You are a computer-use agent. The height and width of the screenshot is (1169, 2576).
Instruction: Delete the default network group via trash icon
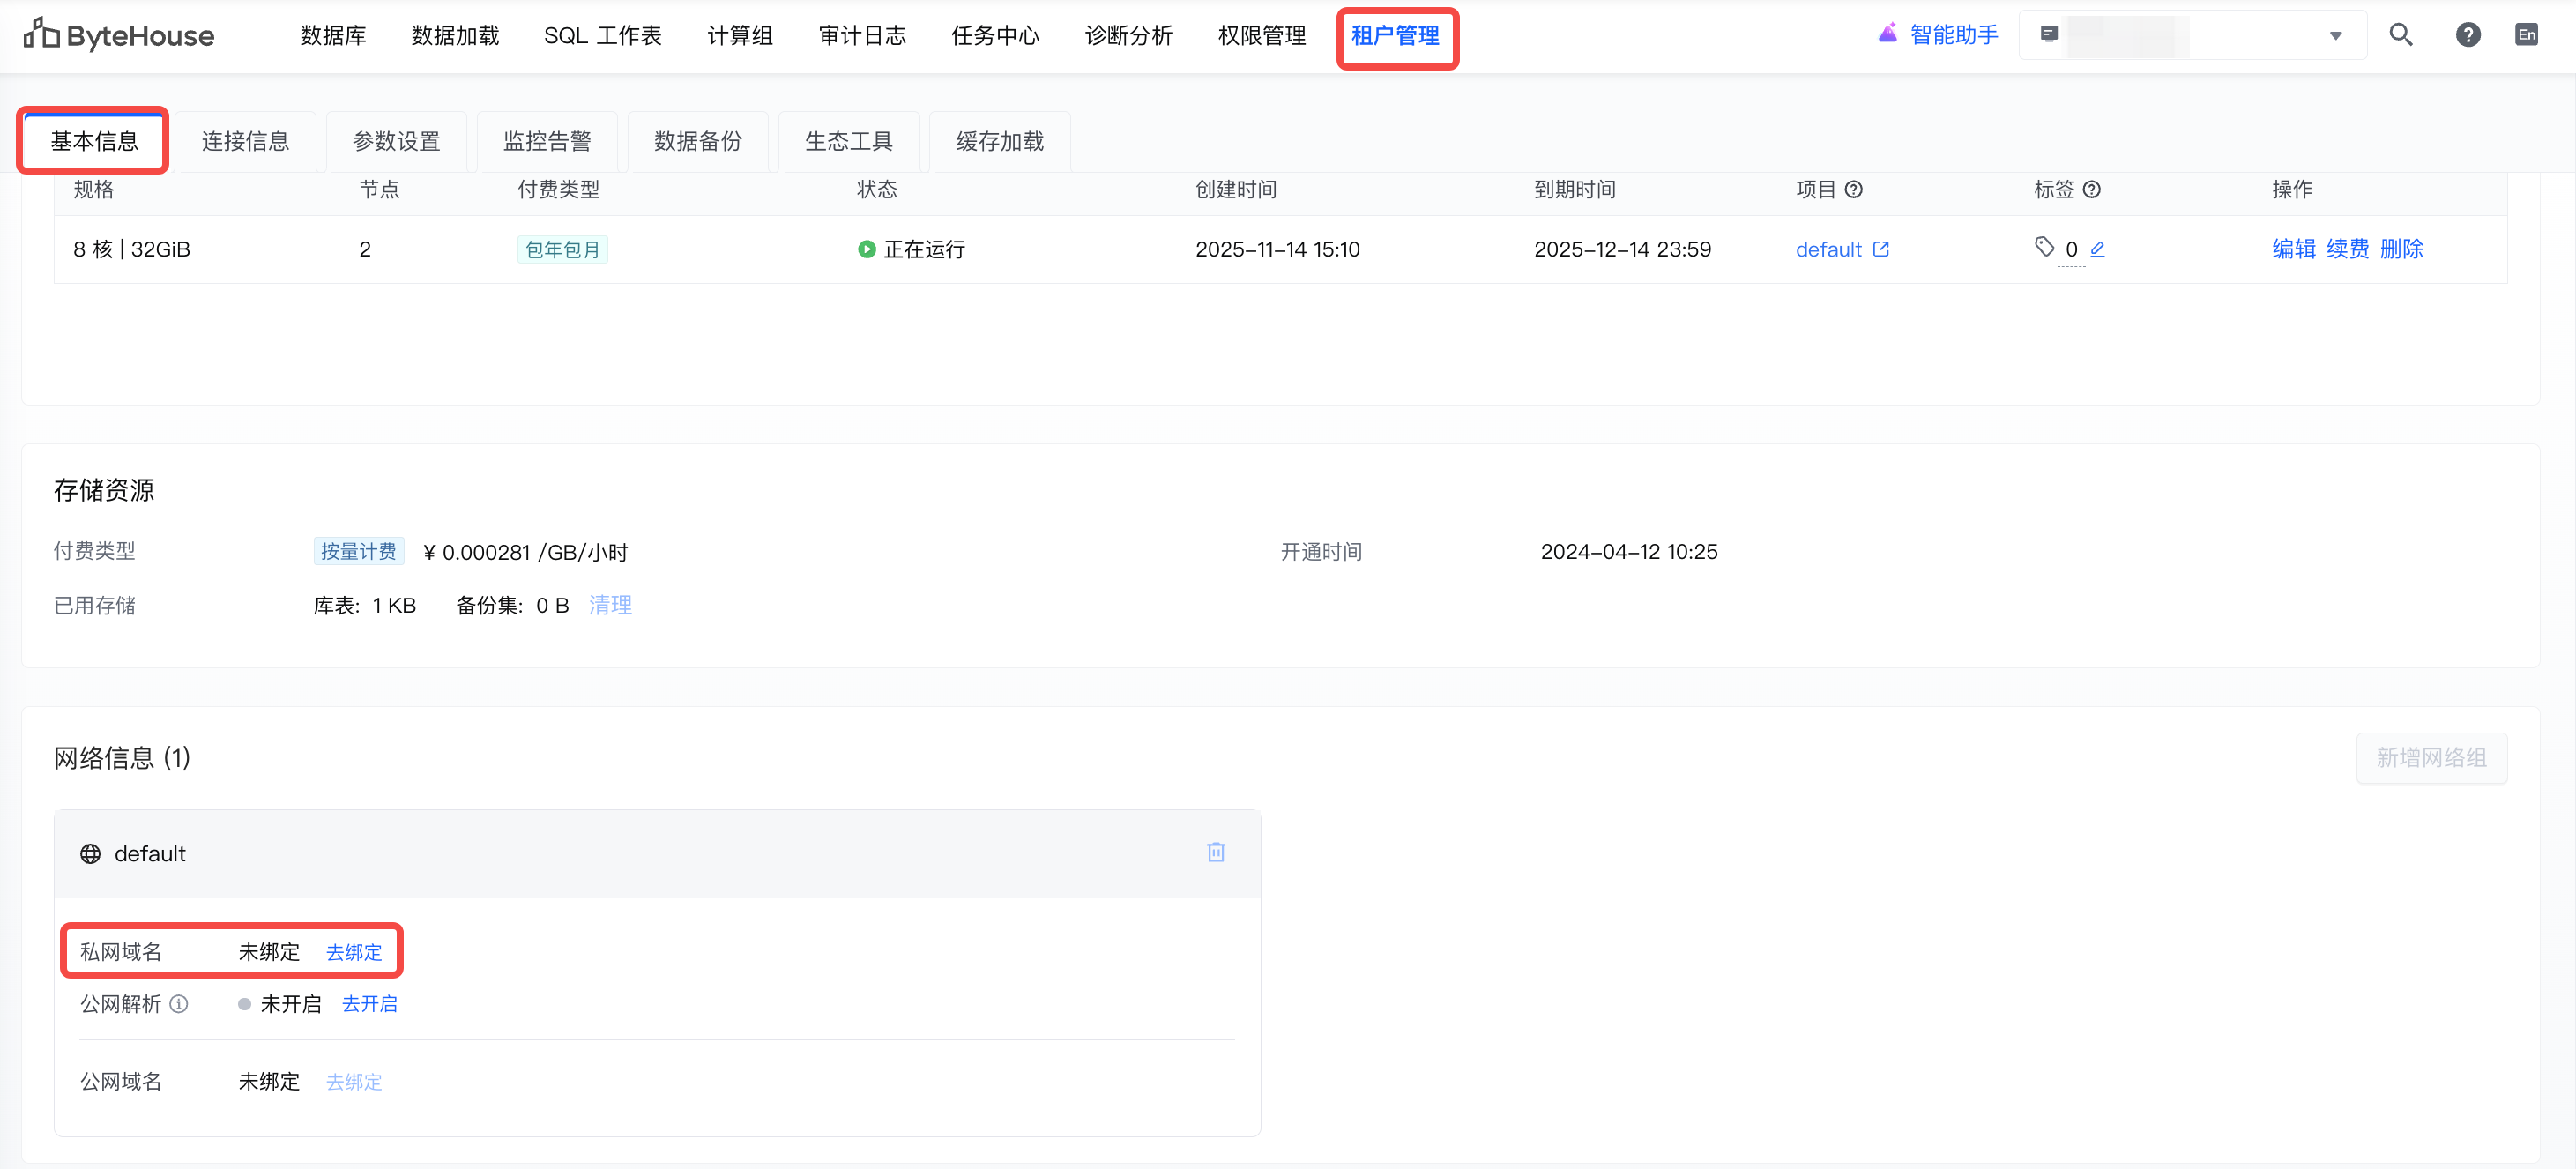[x=1215, y=852]
